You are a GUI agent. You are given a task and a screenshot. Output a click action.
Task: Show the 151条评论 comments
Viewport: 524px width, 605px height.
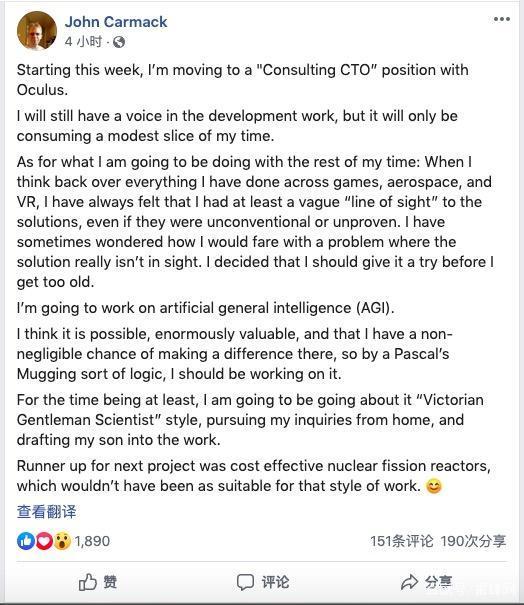[401, 541]
